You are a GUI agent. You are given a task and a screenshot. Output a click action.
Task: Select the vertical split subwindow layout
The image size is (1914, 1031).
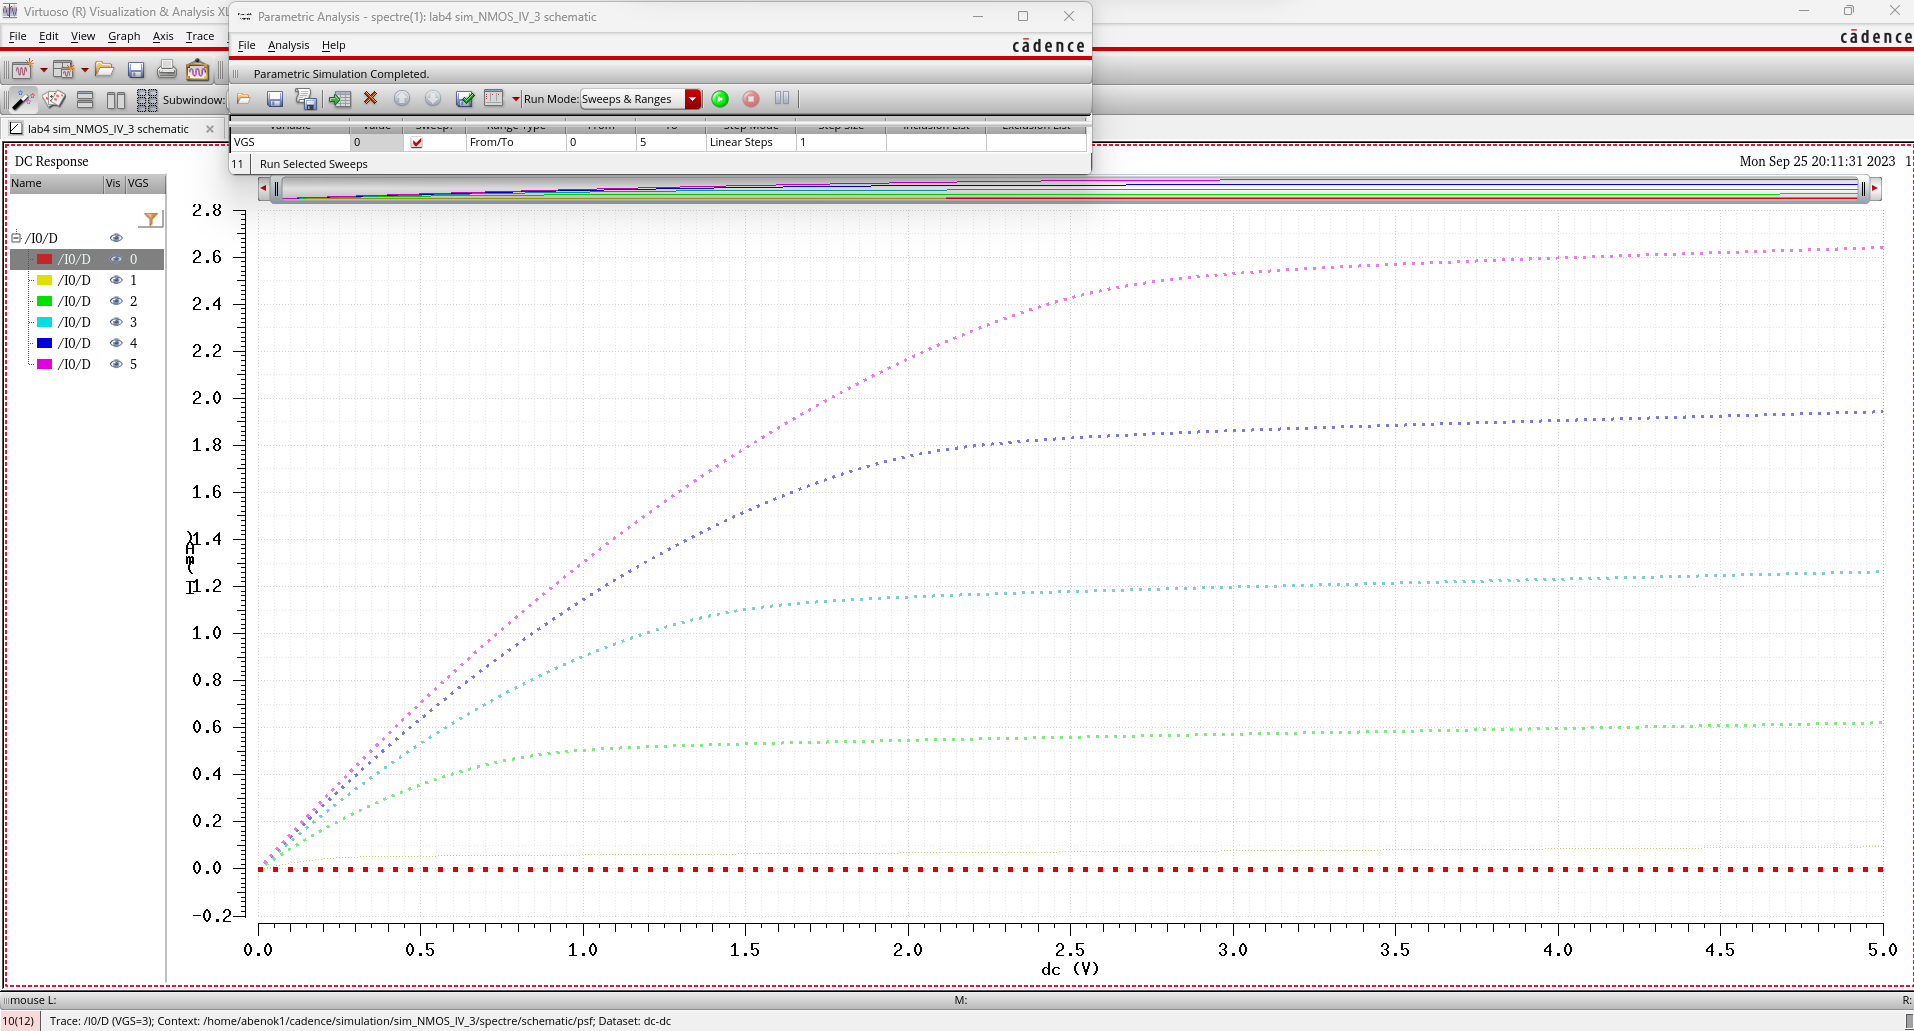click(116, 100)
